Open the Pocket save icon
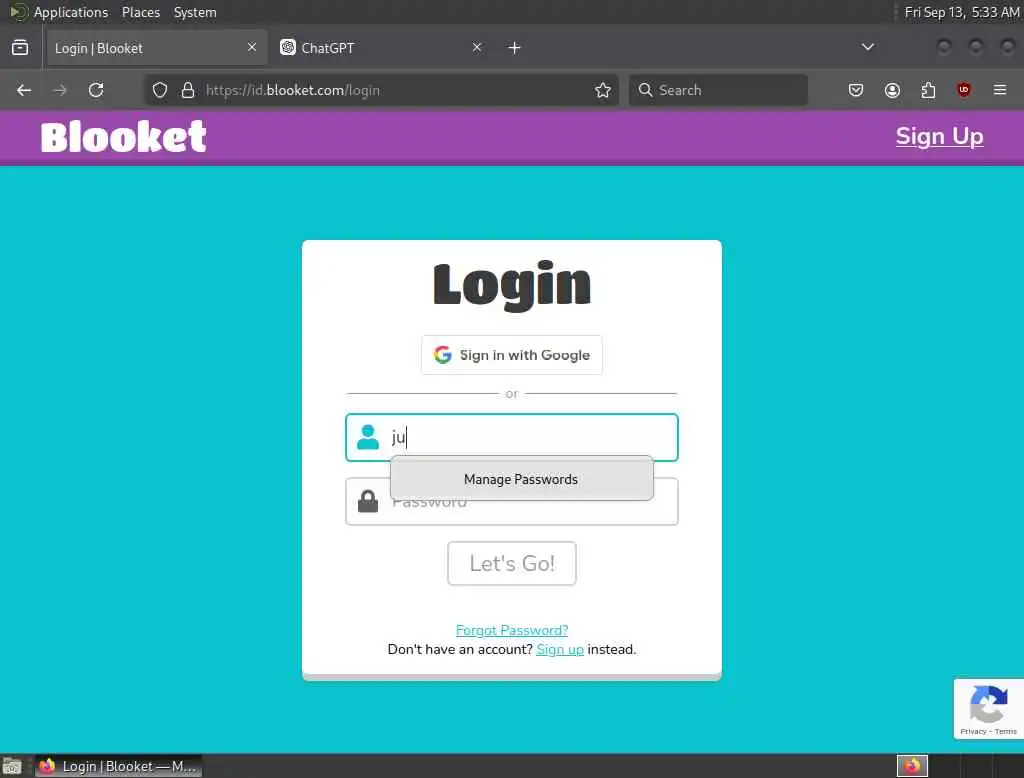Screen dimensions: 1024x778 [856, 90]
